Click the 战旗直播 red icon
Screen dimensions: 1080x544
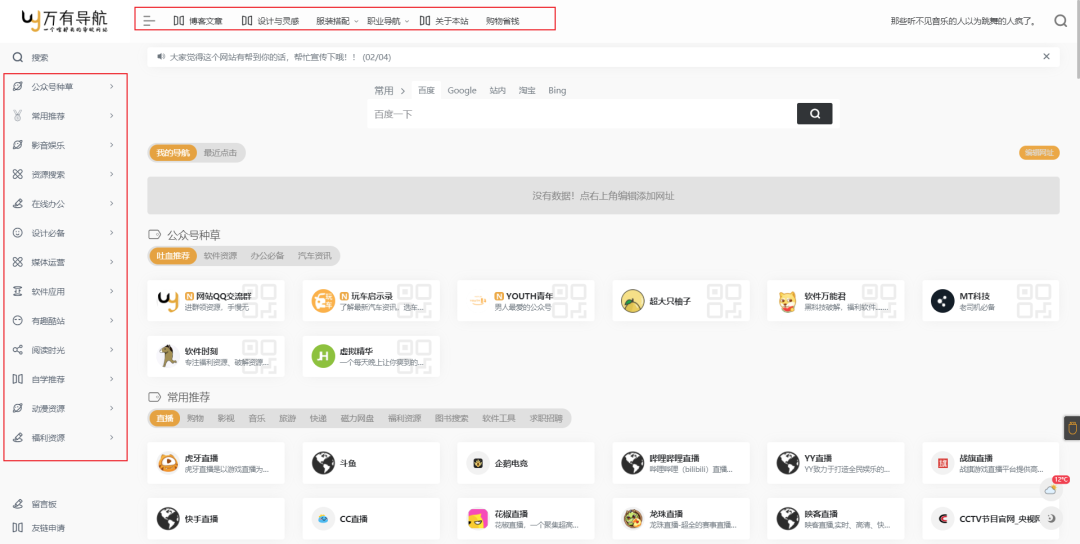point(942,463)
